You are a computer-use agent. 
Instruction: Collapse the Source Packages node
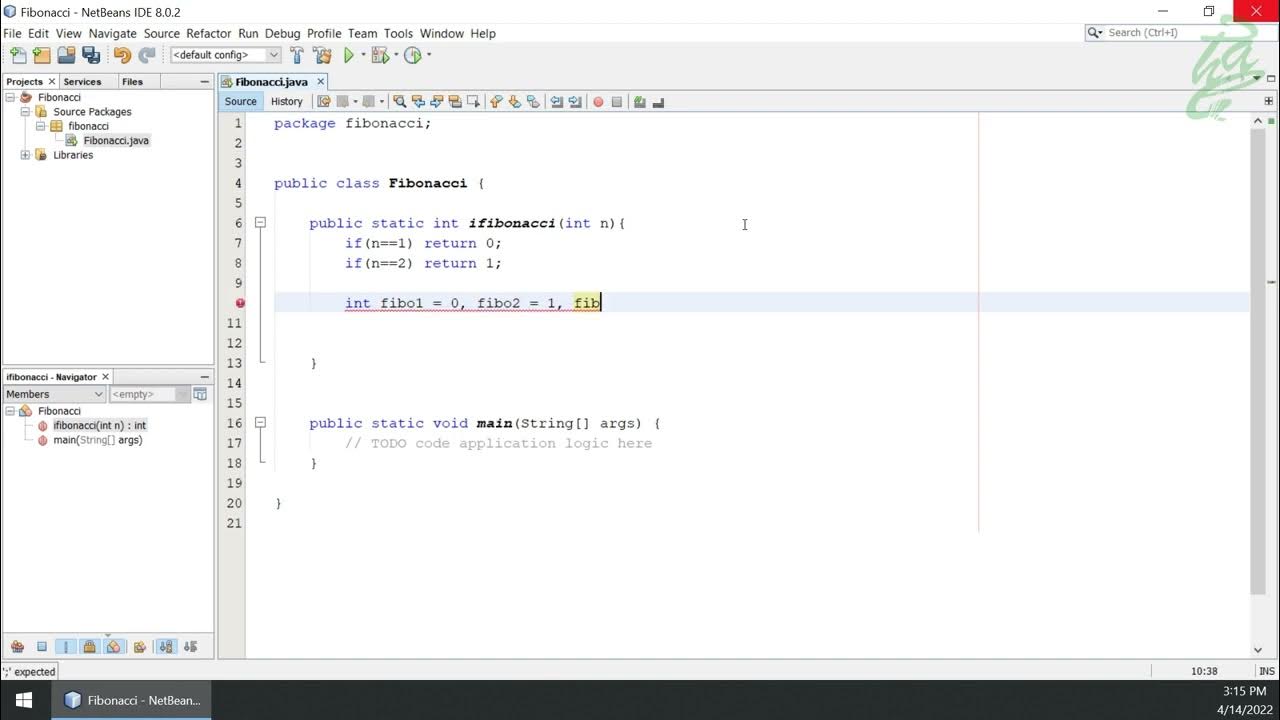(x=26, y=112)
